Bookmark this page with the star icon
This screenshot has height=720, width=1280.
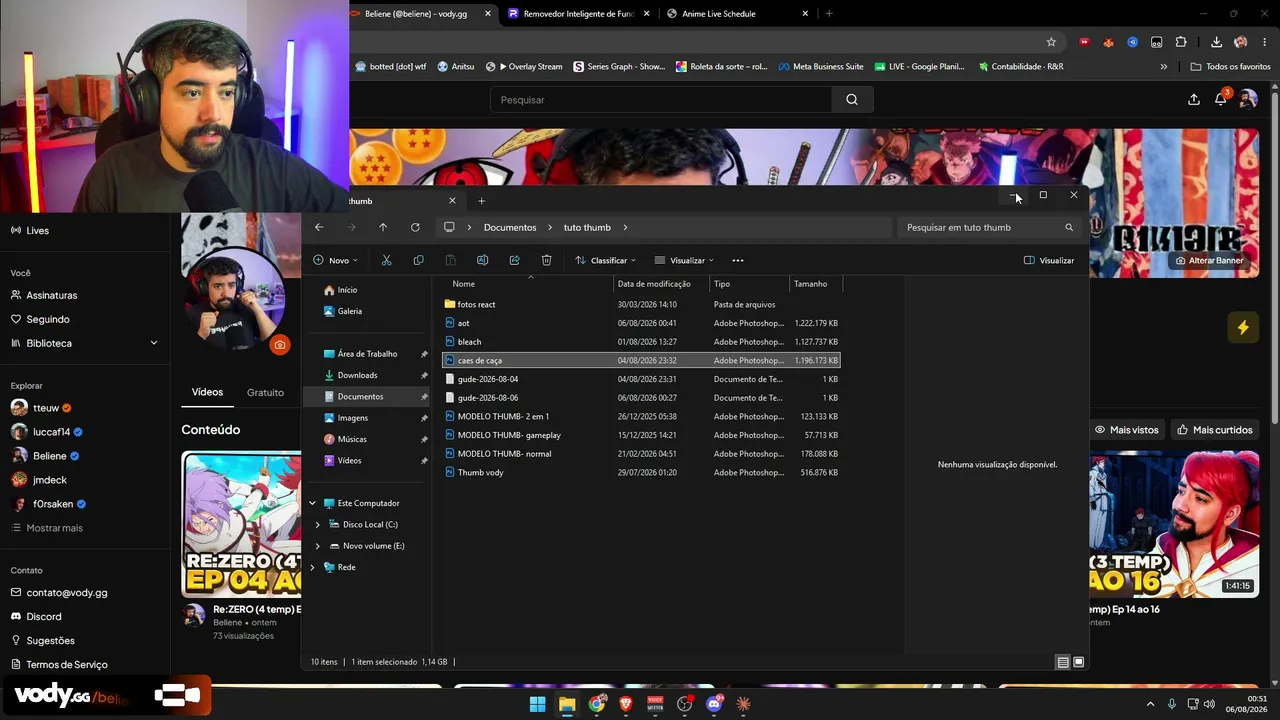pos(1051,42)
